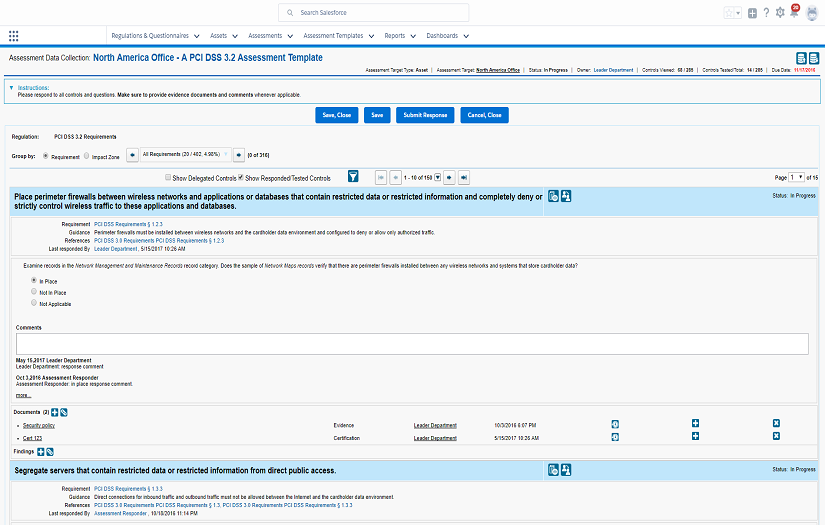Select Group by Impact Zone radio button
The image size is (825, 525).
click(87, 156)
